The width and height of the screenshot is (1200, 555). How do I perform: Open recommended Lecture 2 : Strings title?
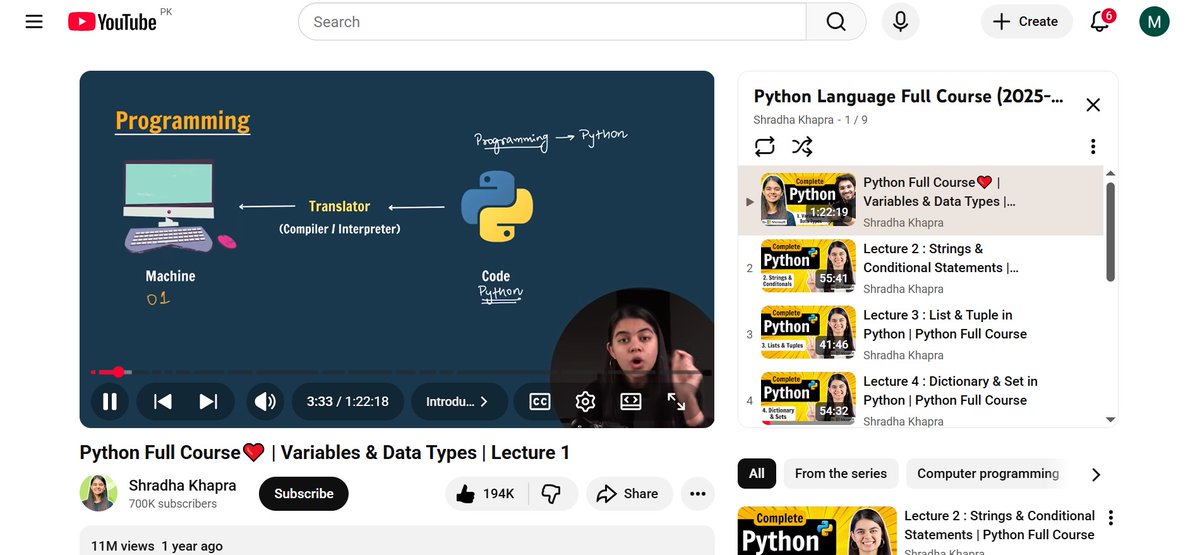coord(999,525)
